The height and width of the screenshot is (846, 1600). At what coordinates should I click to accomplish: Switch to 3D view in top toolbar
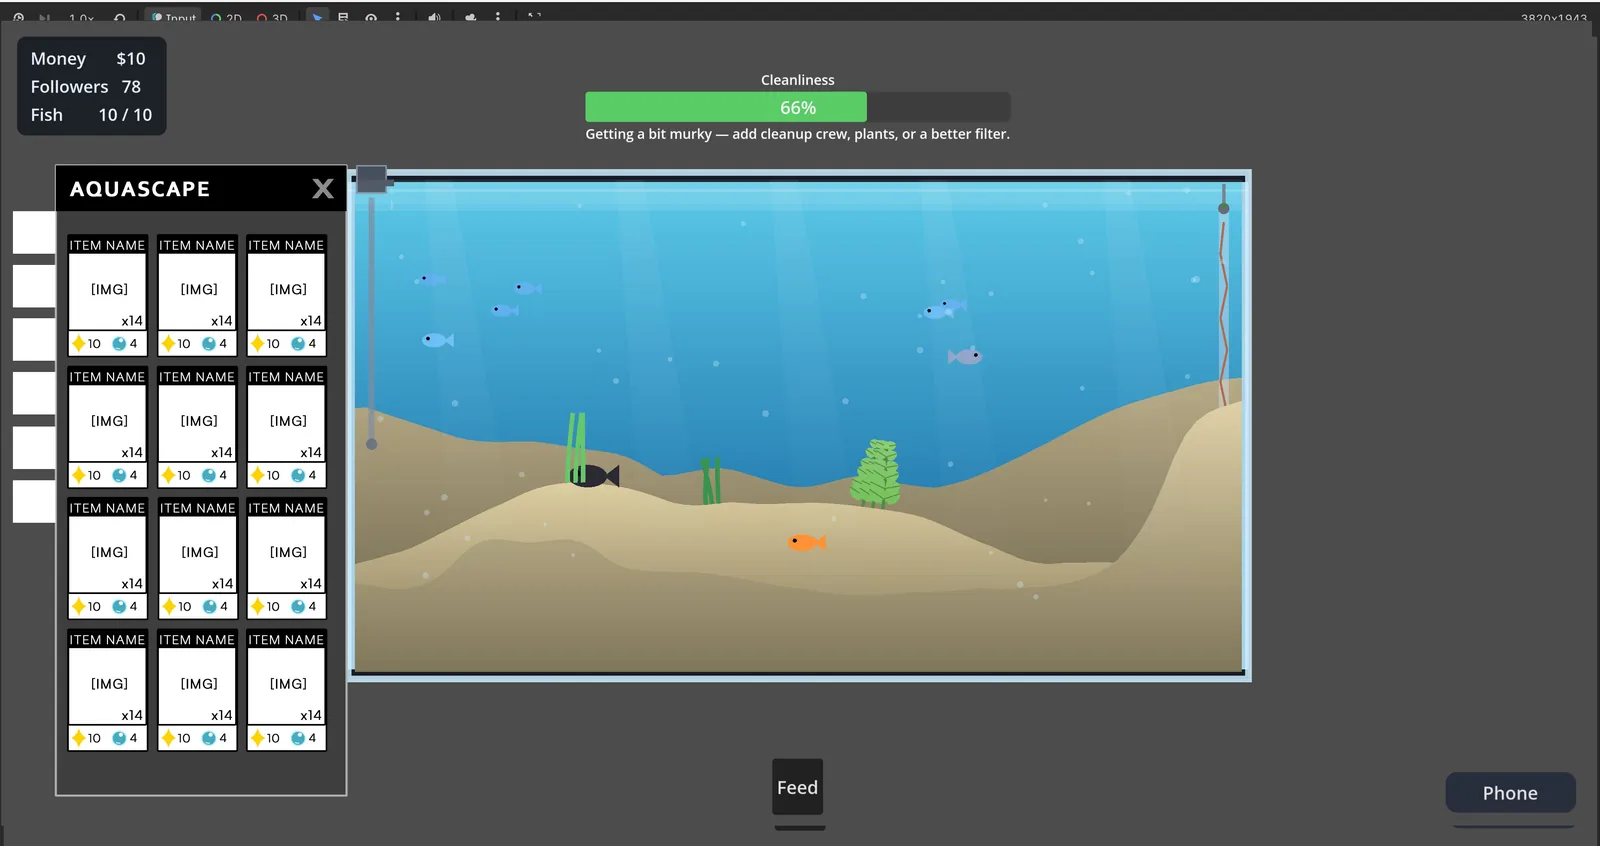tap(272, 17)
